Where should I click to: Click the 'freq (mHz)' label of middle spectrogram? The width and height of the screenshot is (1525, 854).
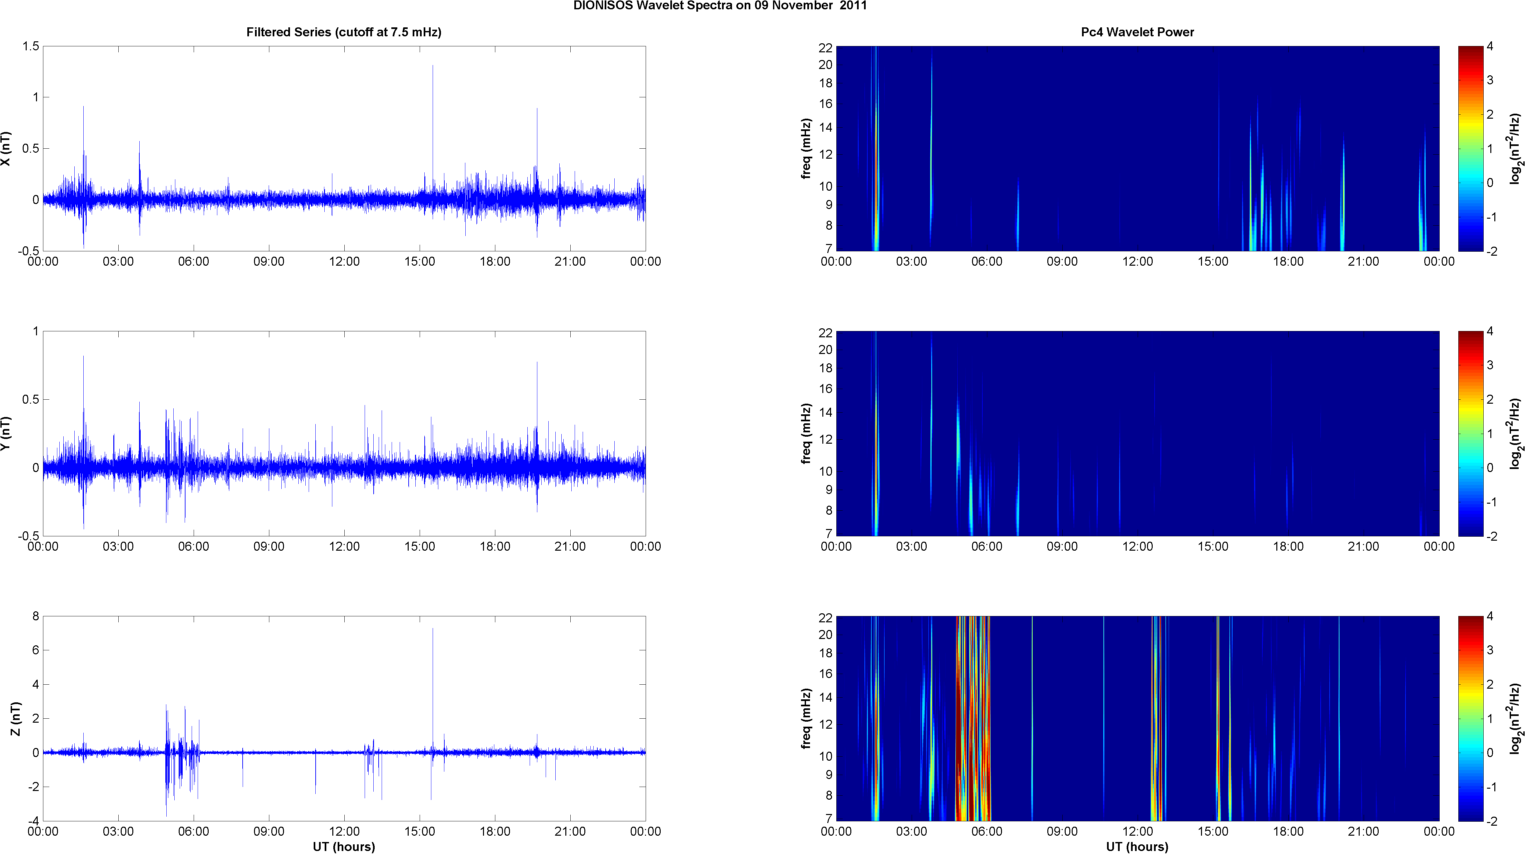pos(806,434)
